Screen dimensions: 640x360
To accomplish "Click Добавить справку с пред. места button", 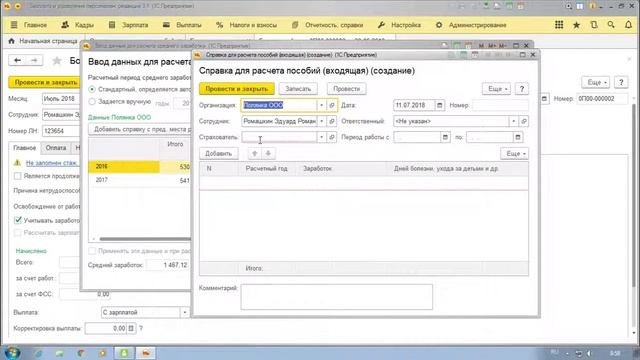I will click(140, 129).
